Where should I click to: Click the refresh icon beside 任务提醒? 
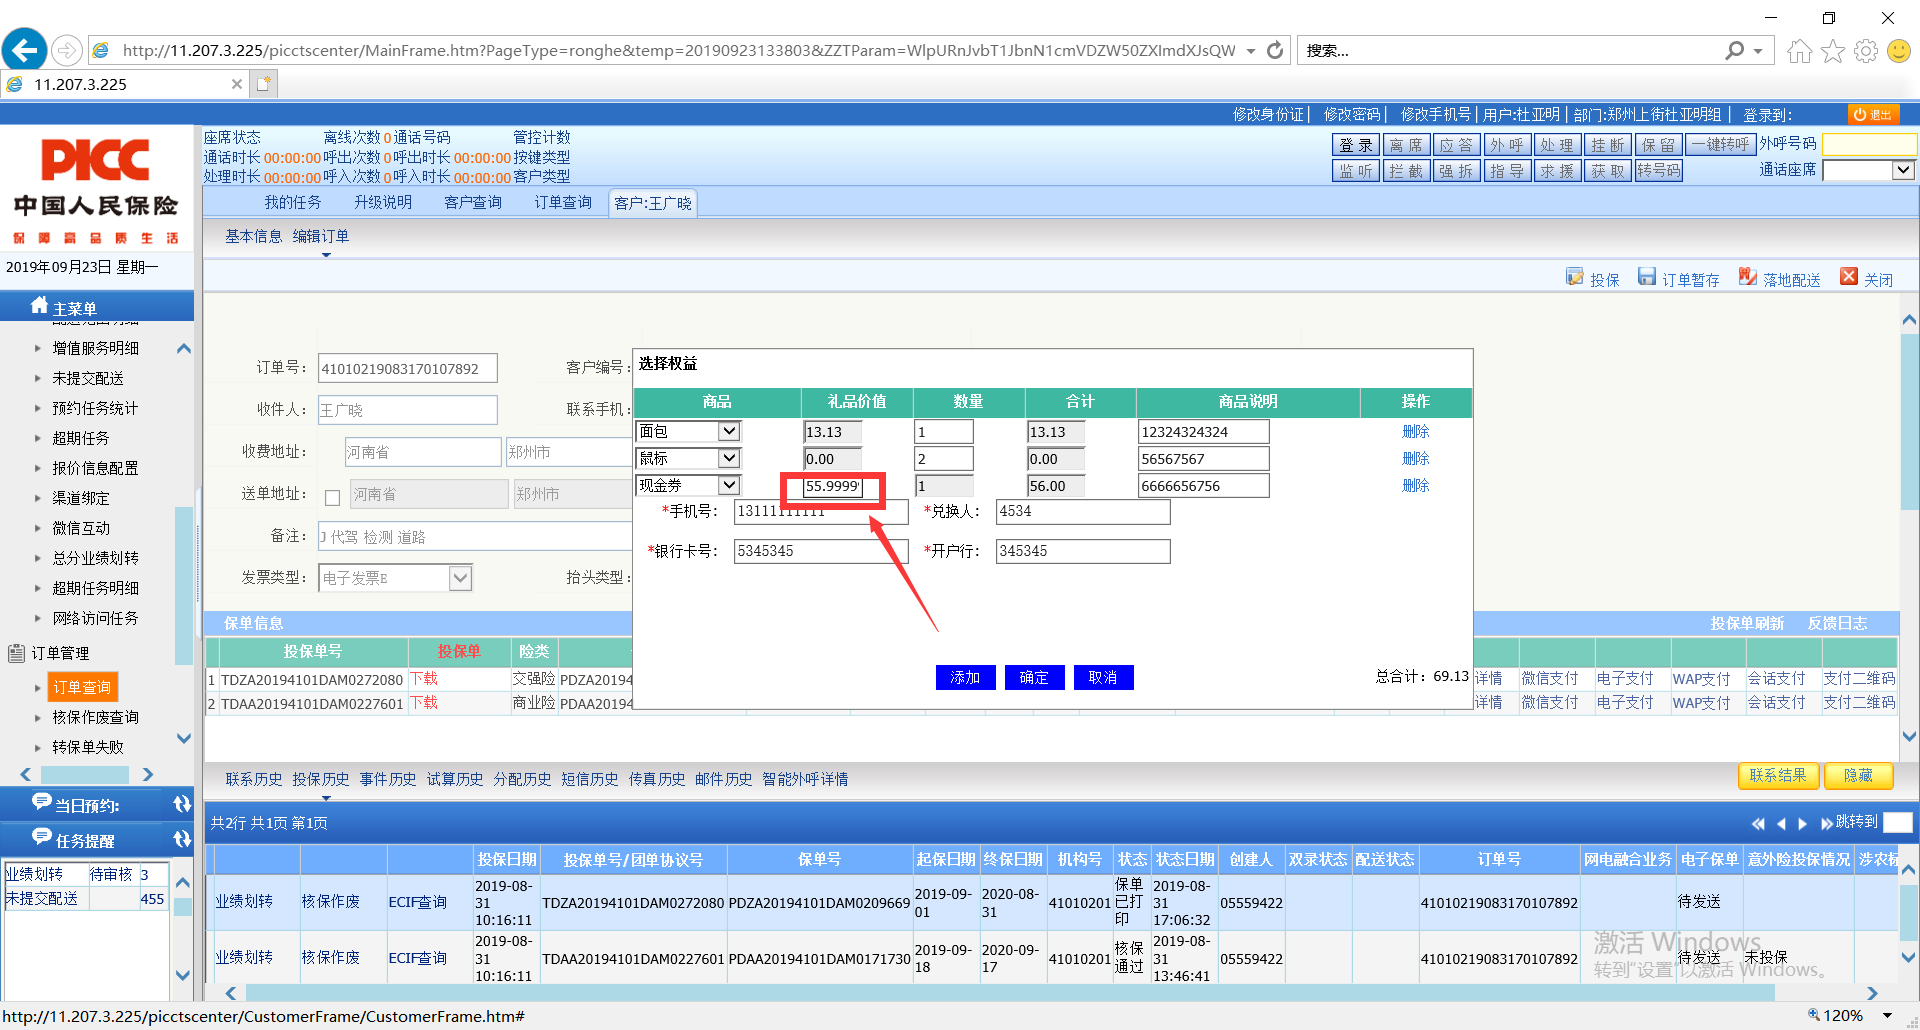[182, 840]
